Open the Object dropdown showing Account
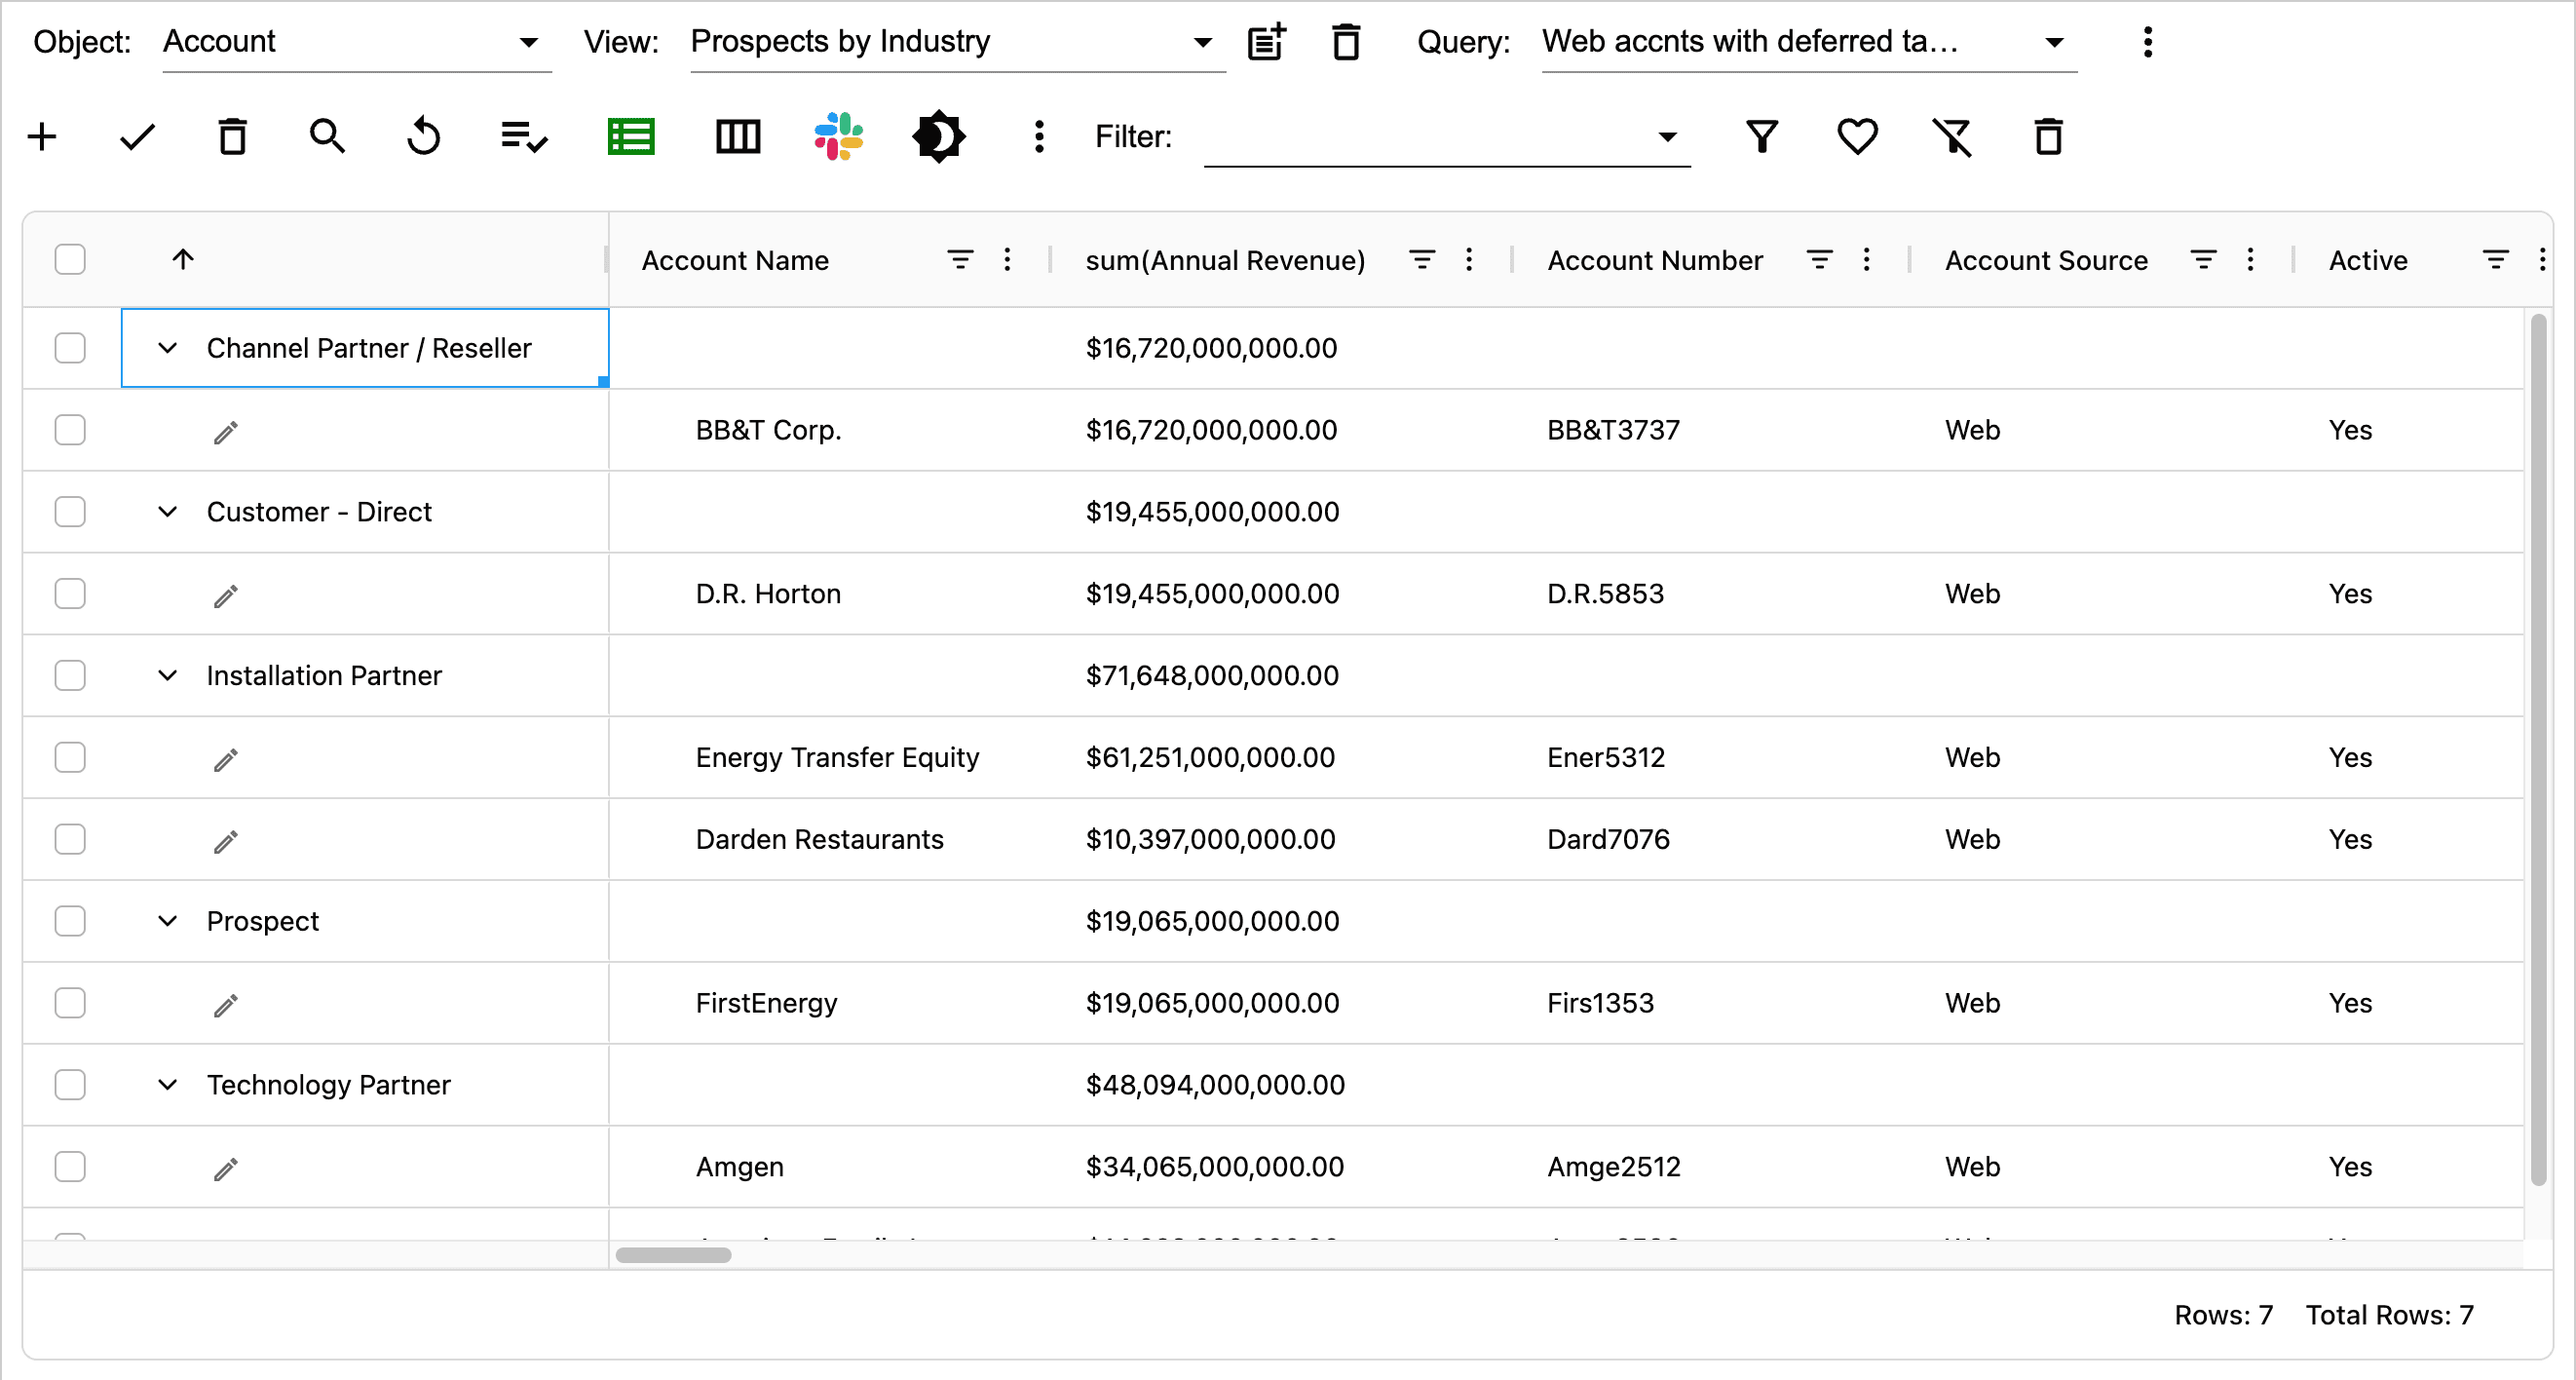This screenshot has width=2576, height=1380. [355, 42]
